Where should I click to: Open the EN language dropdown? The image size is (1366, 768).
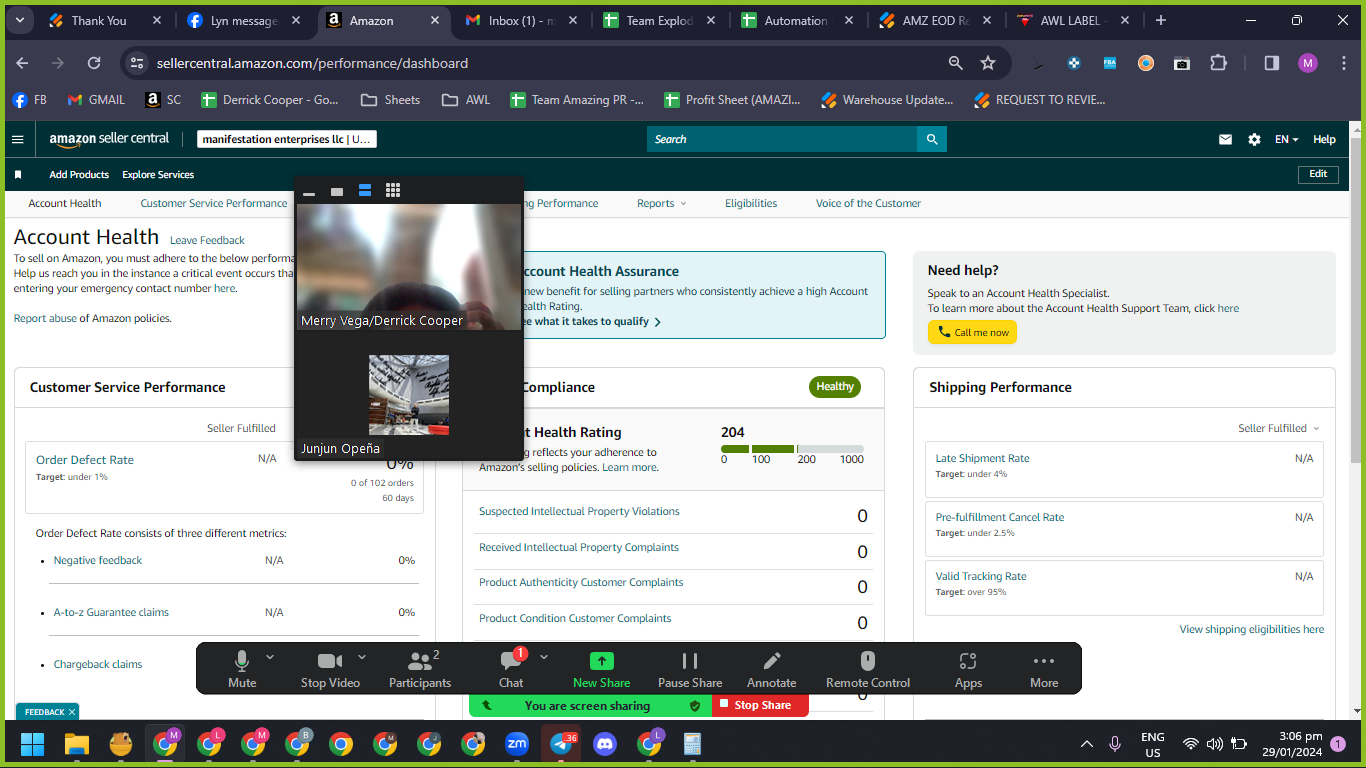[1287, 140]
